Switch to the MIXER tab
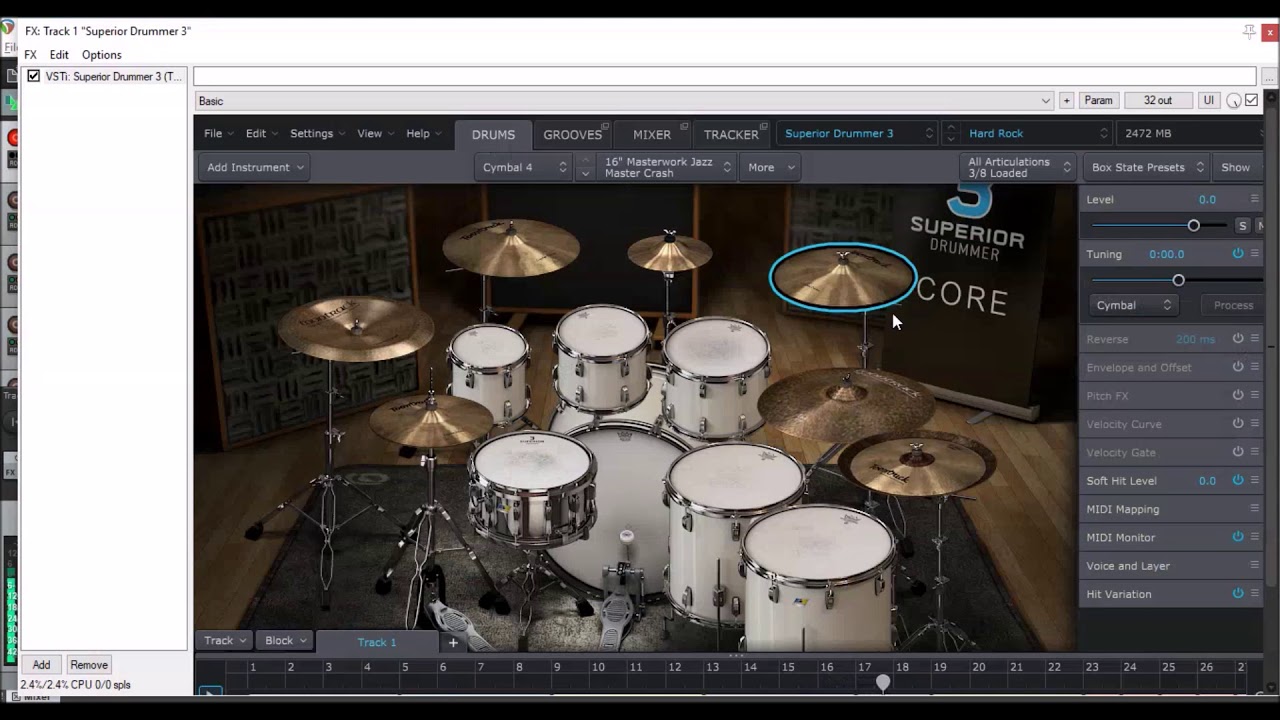Image resolution: width=1280 pixels, height=720 pixels. (x=652, y=134)
